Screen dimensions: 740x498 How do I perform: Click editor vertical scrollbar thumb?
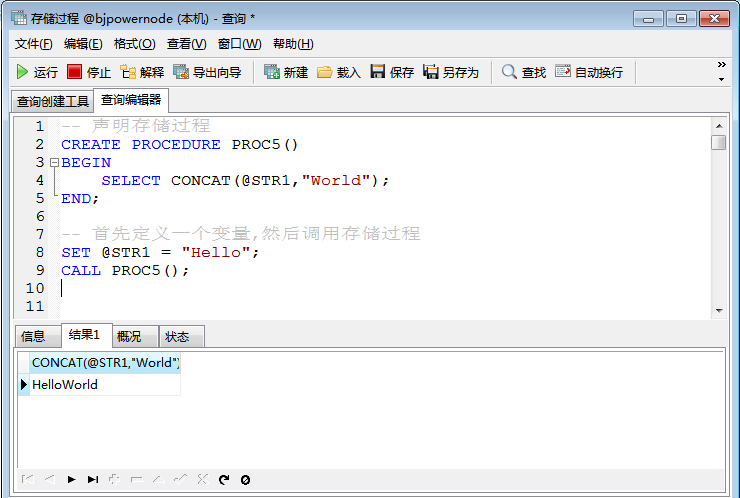(718, 142)
